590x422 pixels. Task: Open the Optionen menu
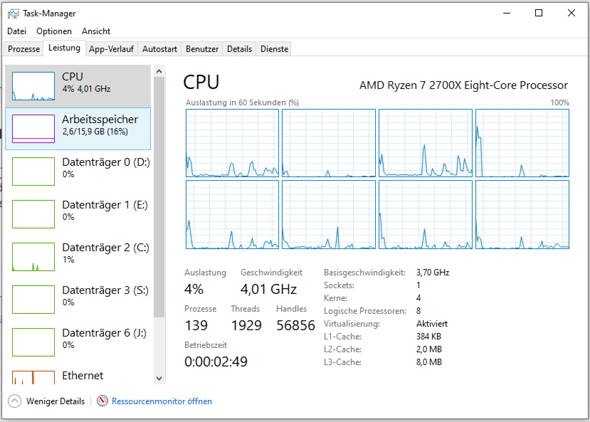[x=54, y=31]
